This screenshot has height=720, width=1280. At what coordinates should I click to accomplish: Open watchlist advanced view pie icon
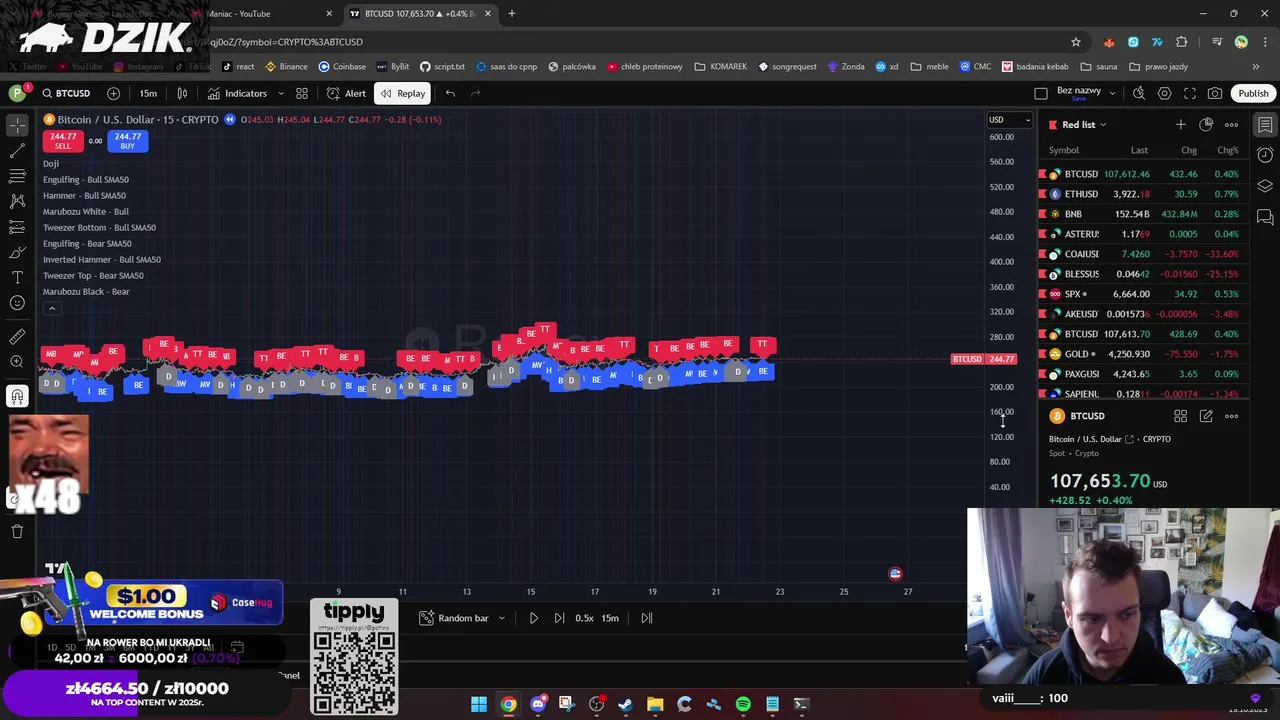coord(1206,125)
